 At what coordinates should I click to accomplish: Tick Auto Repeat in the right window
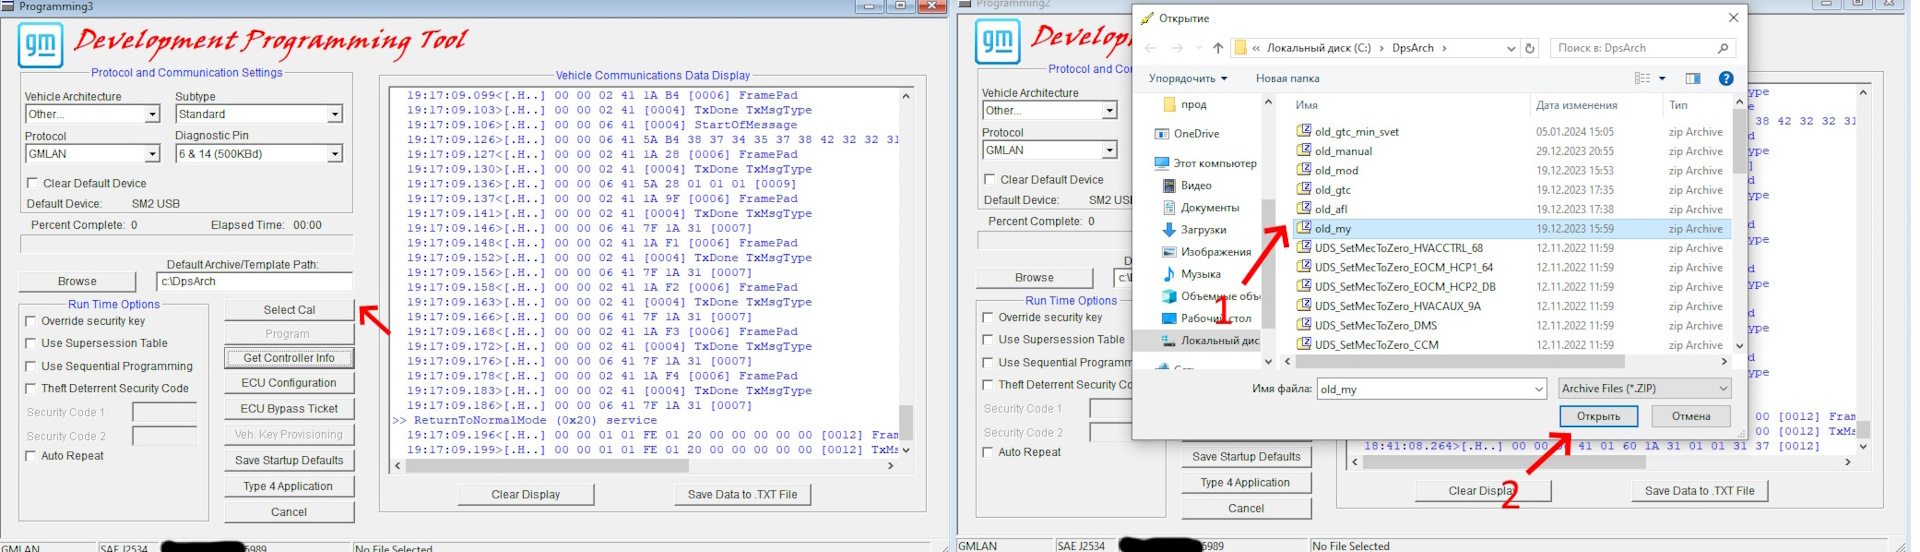987,452
